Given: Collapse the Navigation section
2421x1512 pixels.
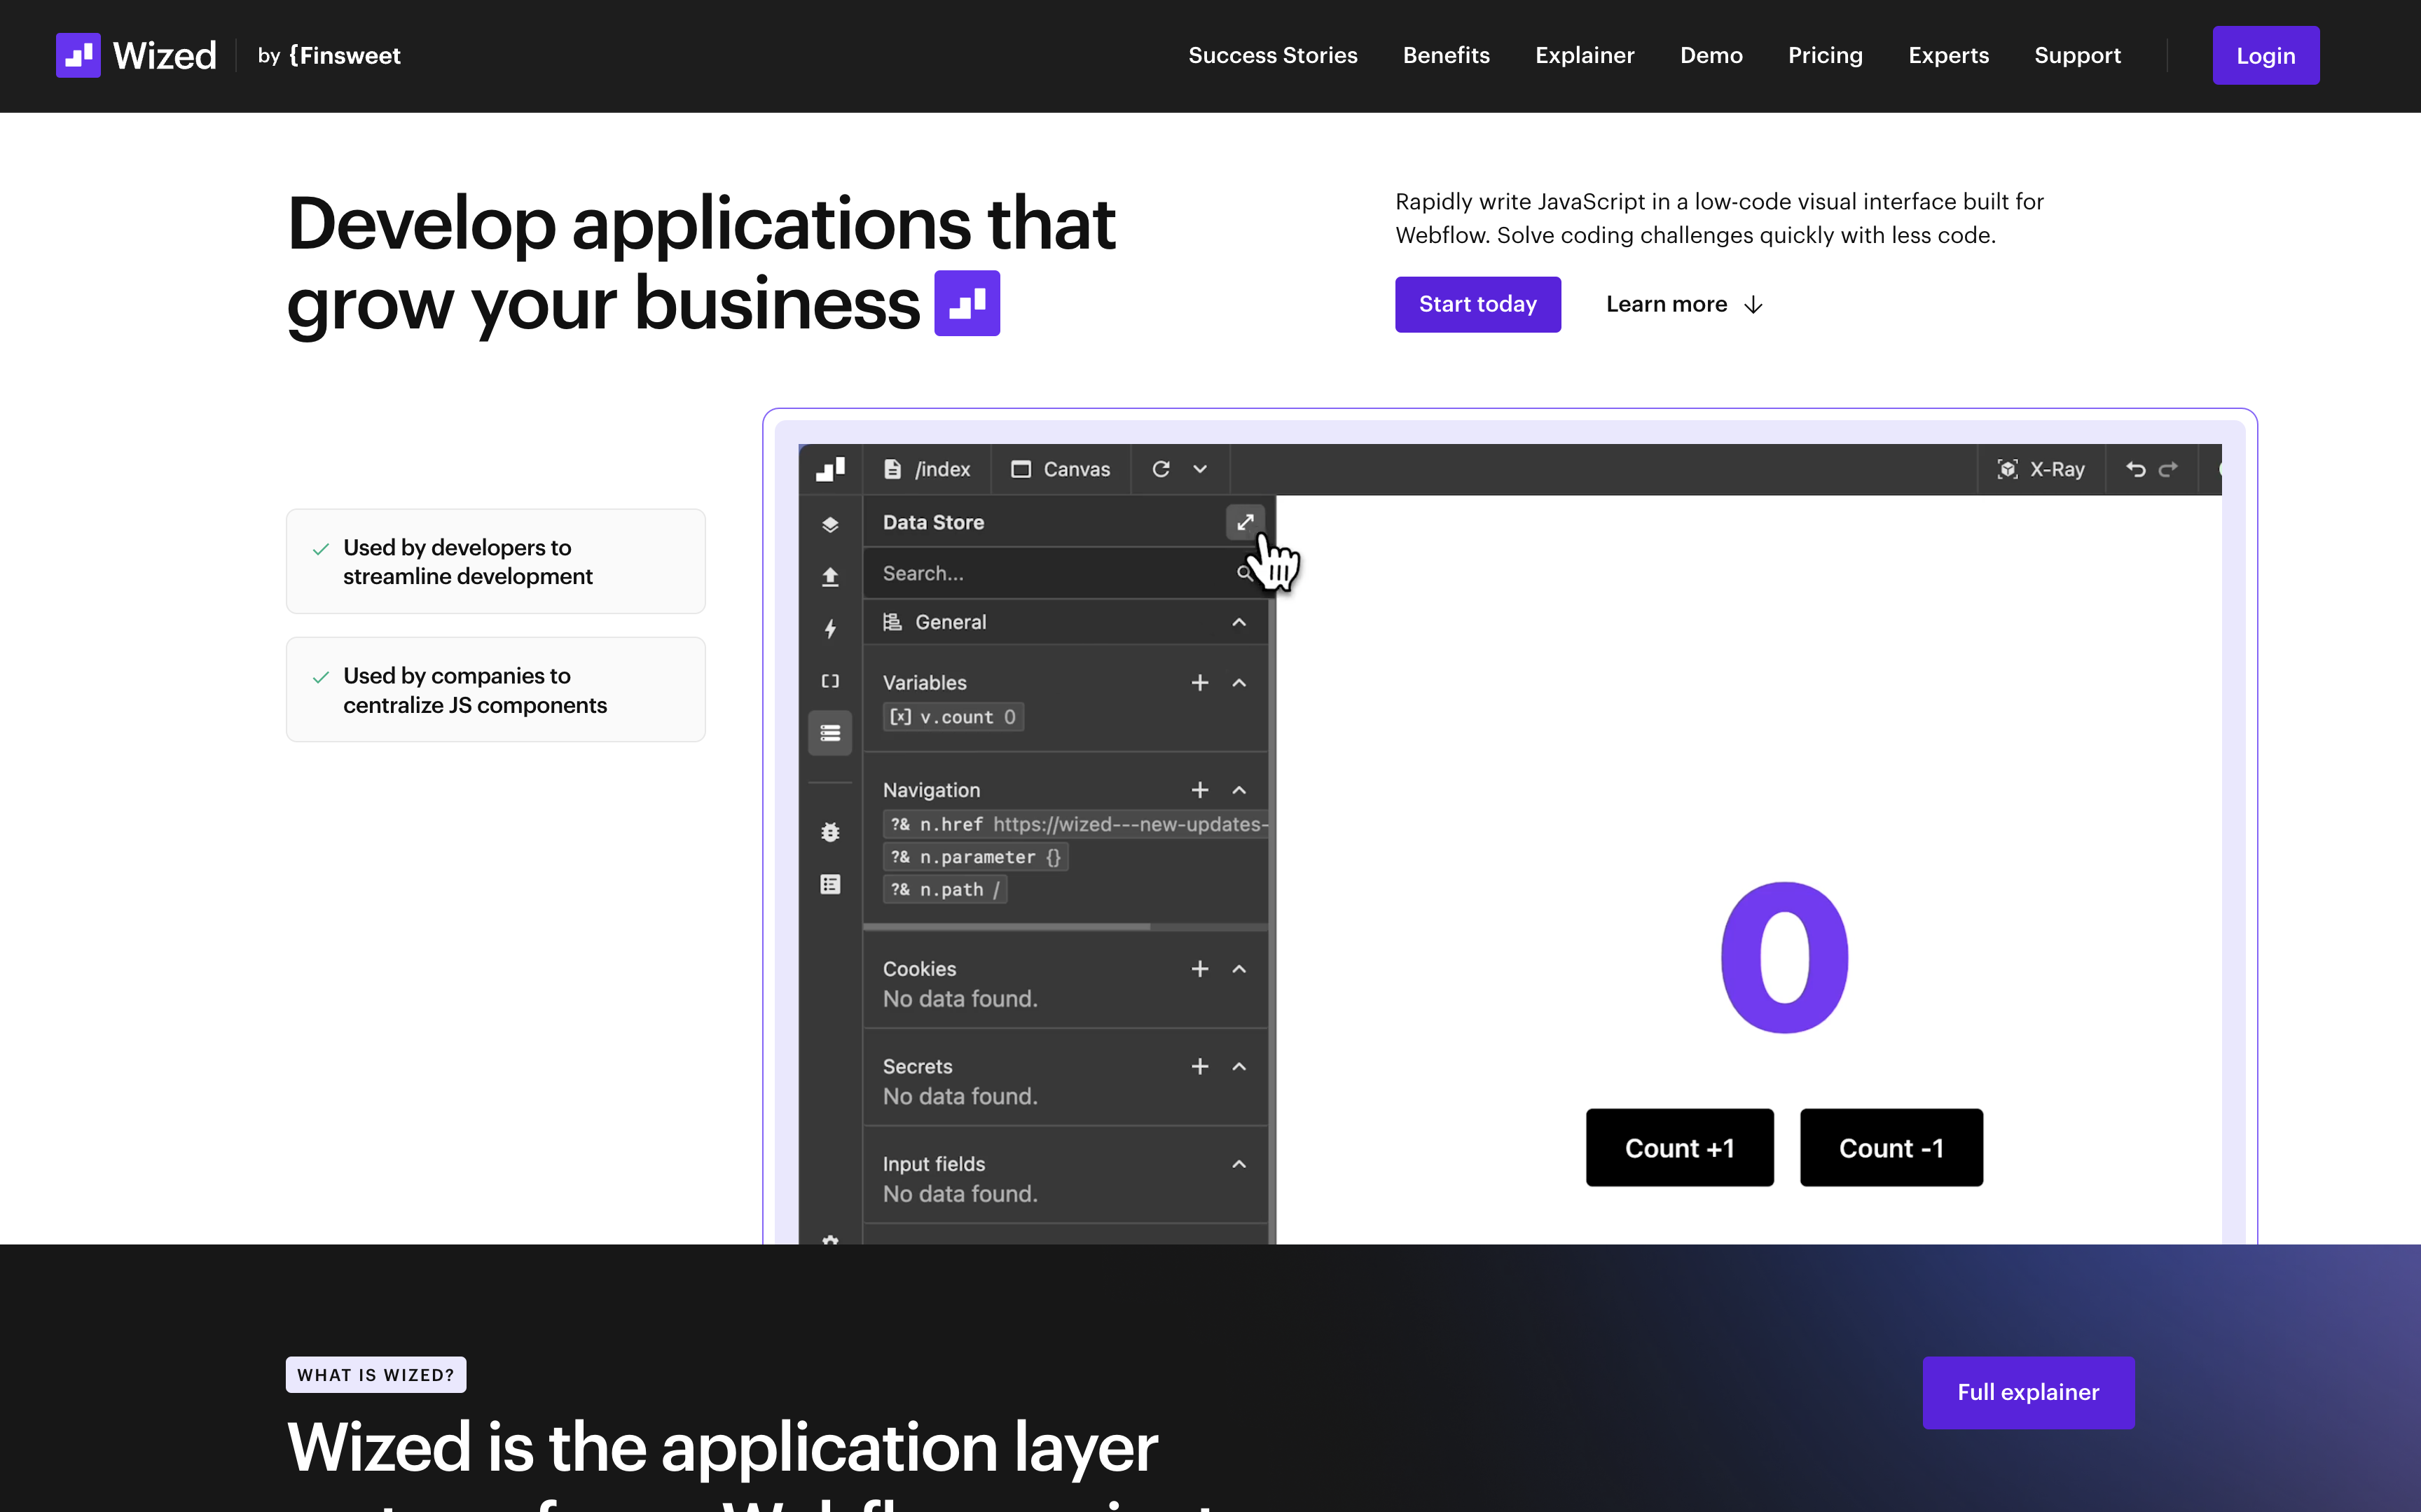Looking at the screenshot, I should [x=1239, y=790].
